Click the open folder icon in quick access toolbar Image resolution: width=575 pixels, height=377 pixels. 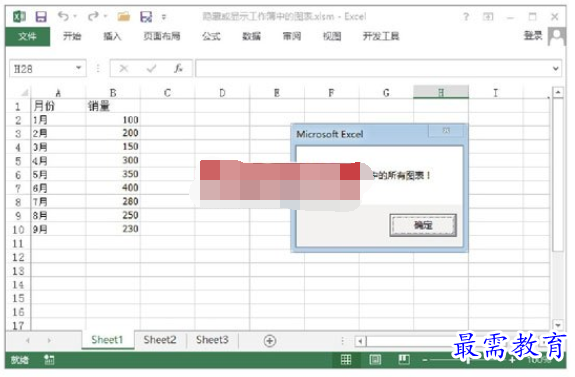(x=124, y=17)
